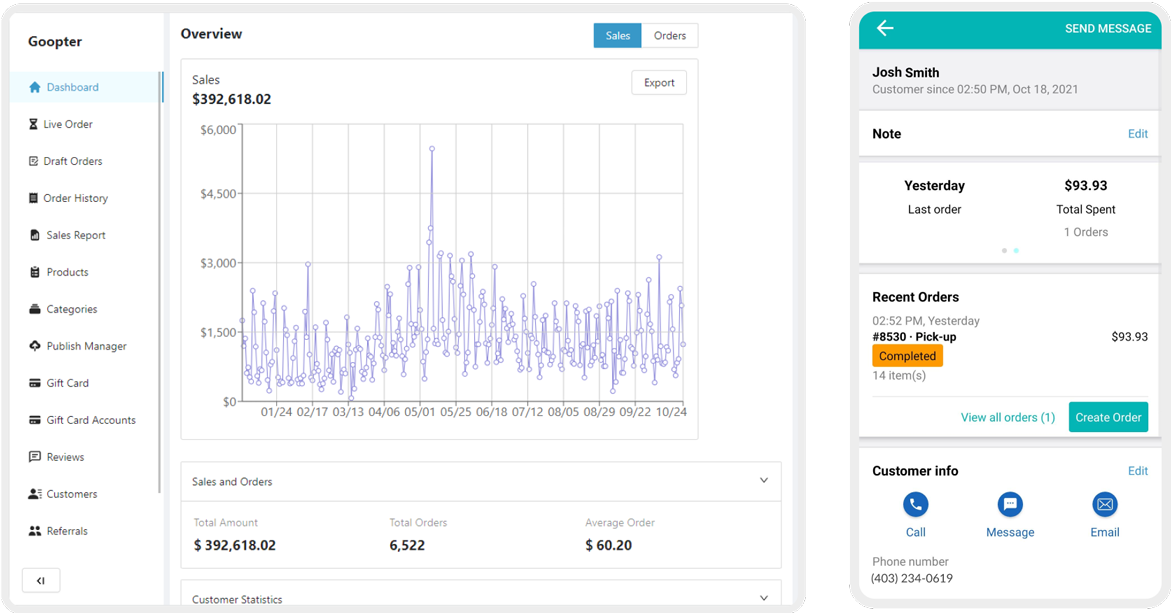Go back using the arrow in header
The width and height of the screenshot is (1171, 613).
pos(885,28)
